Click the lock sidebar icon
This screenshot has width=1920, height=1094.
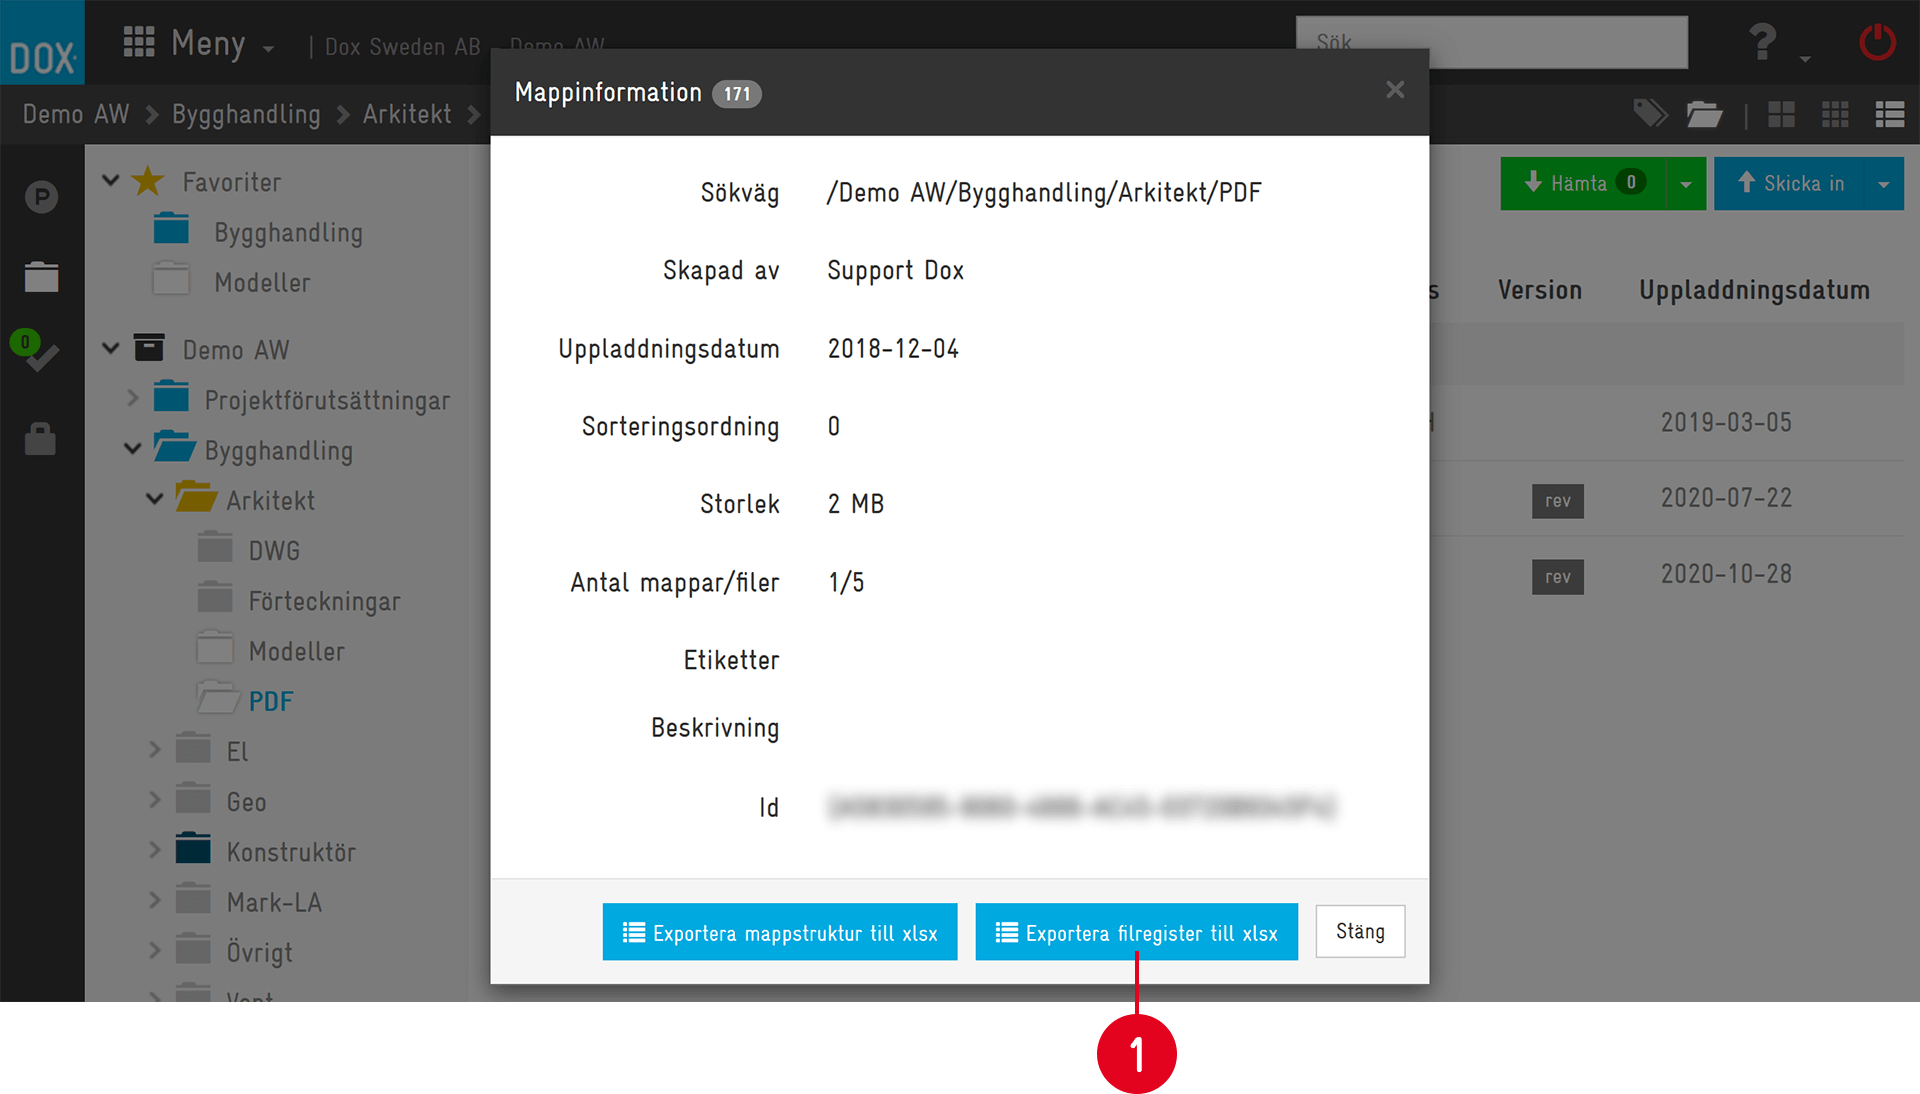pos(40,438)
